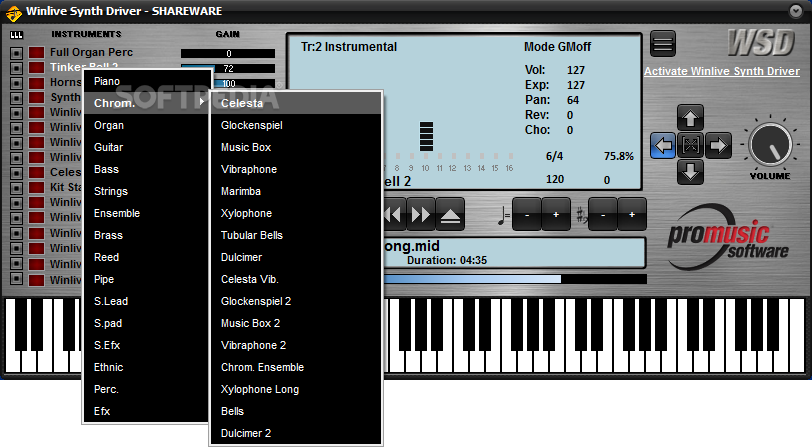The width and height of the screenshot is (812, 447).
Task: Select Piano category in menu
Action: click(x=146, y=81)
